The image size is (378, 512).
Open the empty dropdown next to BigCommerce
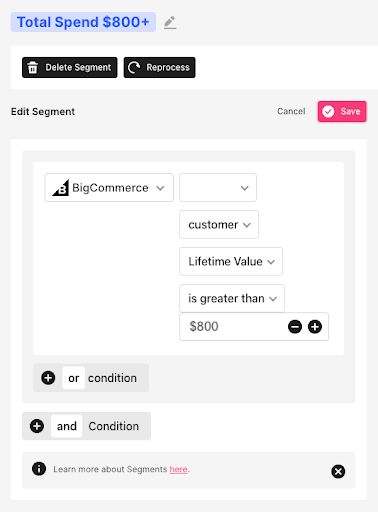pyautogui.click(x=218, y=188)
